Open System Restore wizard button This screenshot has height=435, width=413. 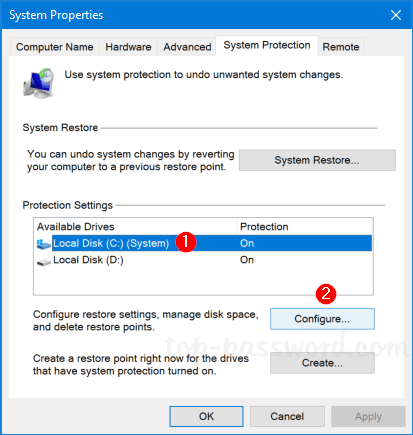click(317, 160)
